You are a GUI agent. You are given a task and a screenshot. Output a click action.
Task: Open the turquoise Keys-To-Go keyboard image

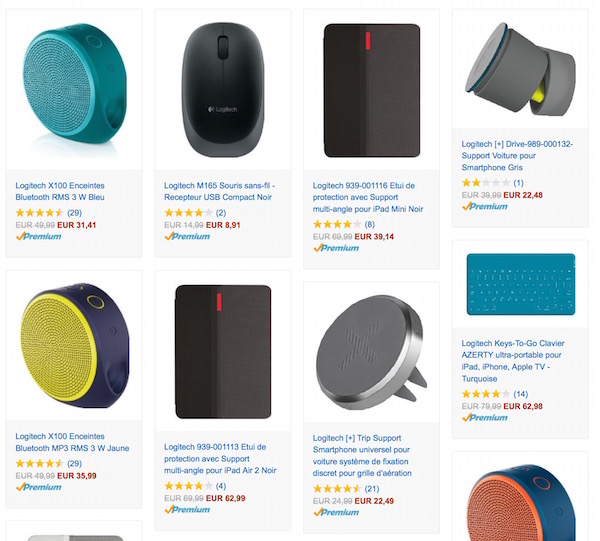[521, 284]
